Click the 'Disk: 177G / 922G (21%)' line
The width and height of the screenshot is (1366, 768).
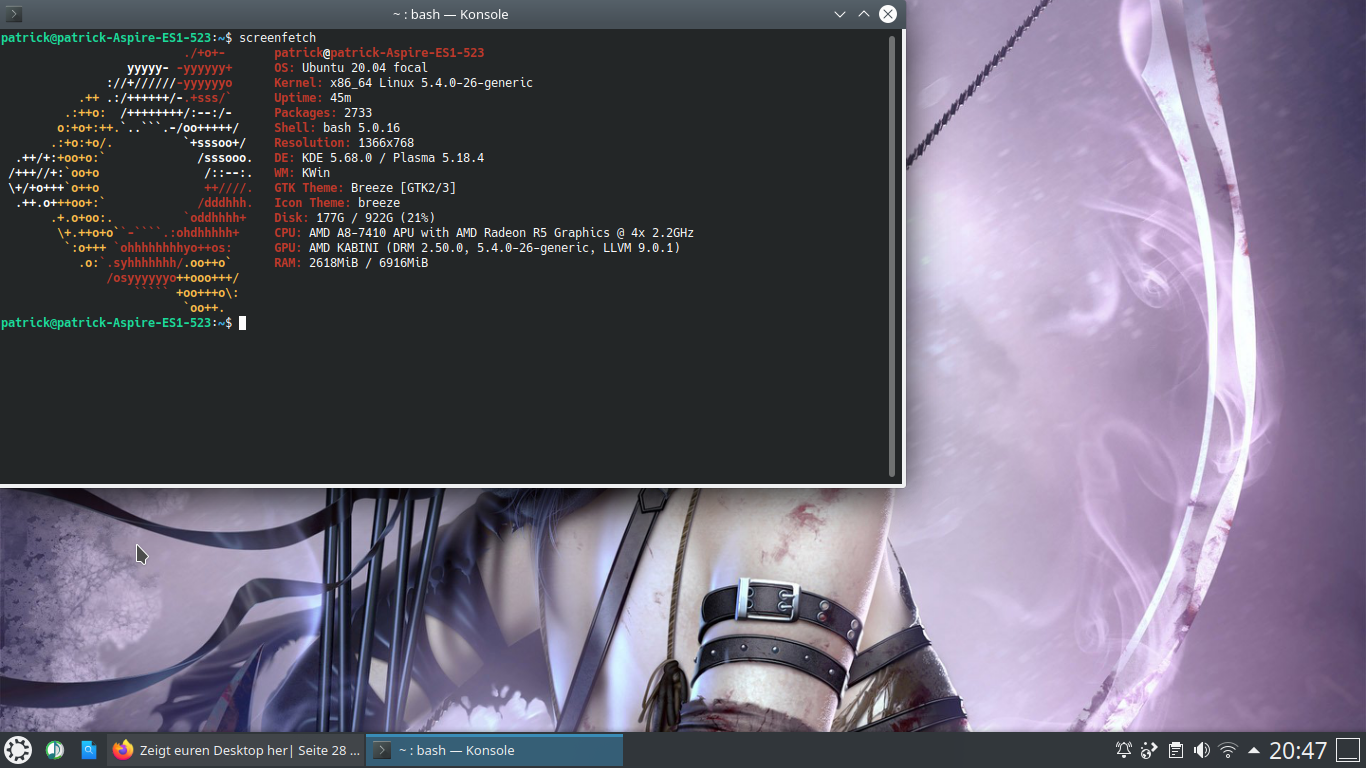click(x=354, y=218)
